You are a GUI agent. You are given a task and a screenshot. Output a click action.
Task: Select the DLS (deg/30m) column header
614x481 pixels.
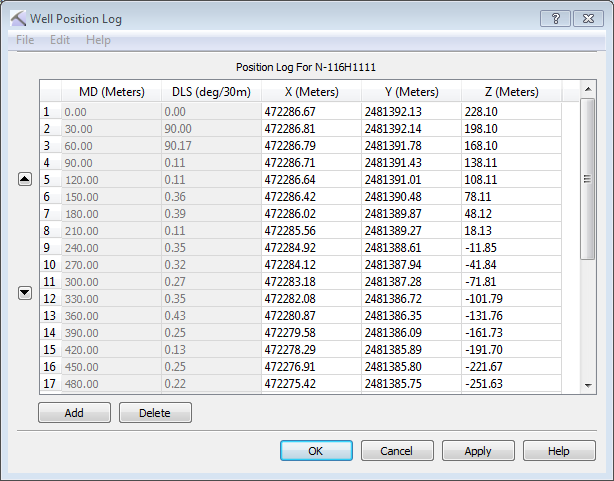click(209, 92)
